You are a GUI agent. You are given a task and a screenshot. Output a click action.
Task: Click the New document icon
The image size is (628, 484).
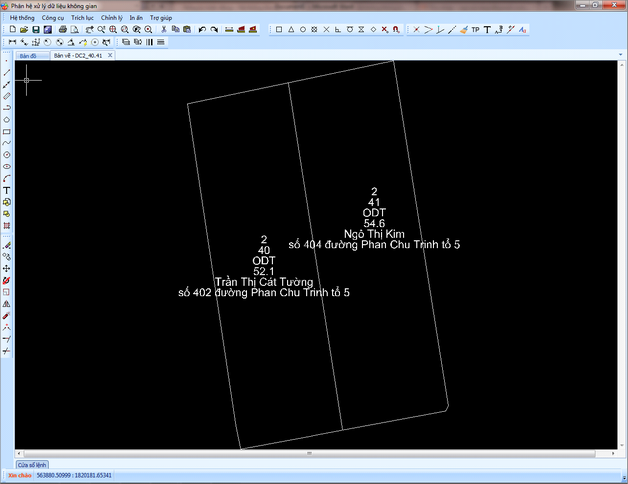tap(11, 30)
